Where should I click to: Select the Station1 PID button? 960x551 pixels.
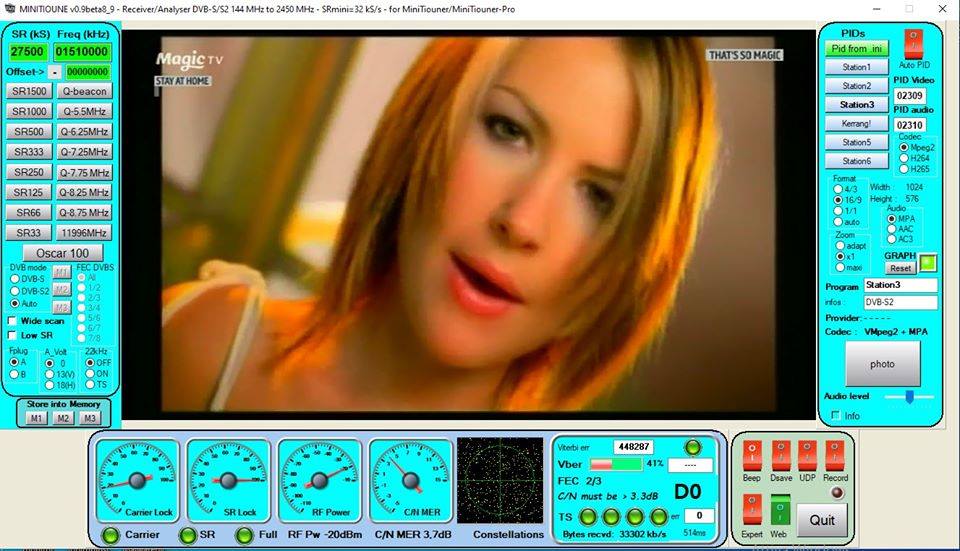point(857,67)
